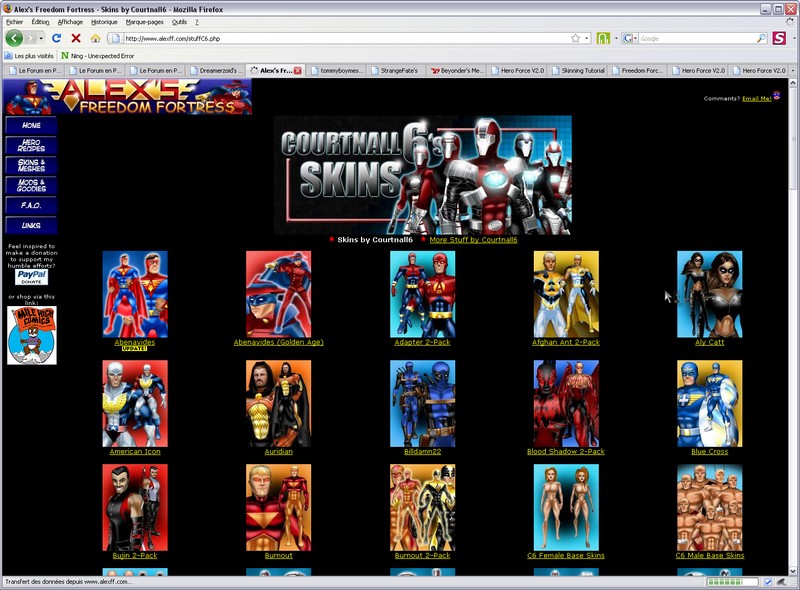
Task: Open the Fichier menu
Action: 14,22
